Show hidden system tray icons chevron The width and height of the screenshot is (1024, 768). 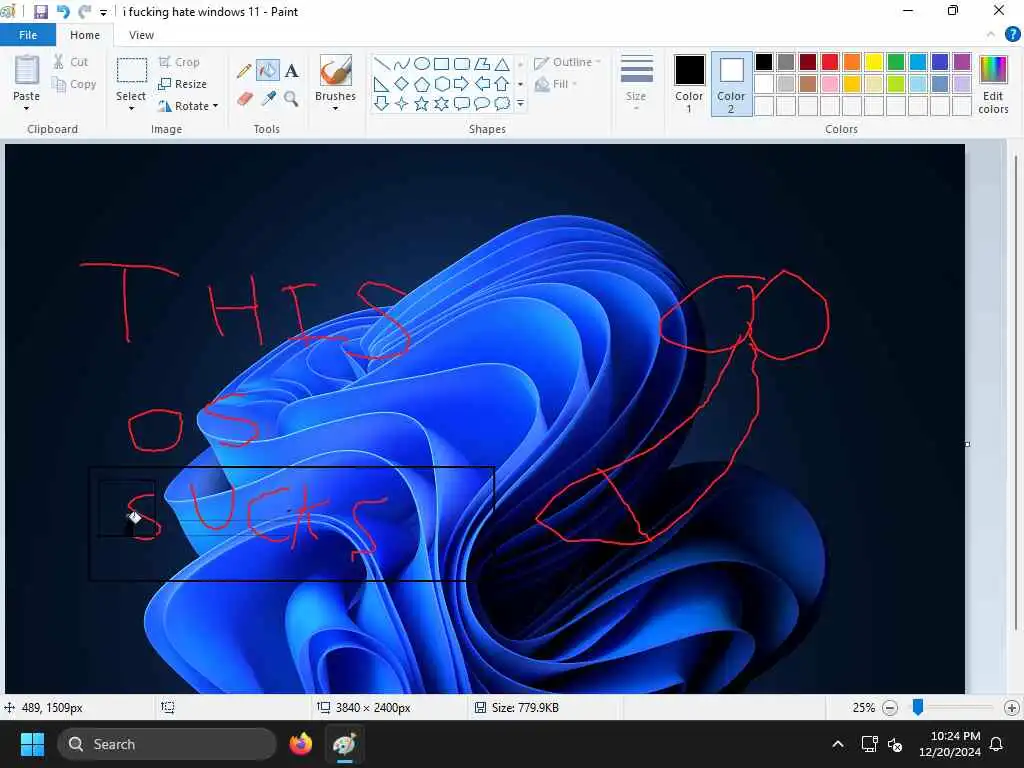[838, 744]
